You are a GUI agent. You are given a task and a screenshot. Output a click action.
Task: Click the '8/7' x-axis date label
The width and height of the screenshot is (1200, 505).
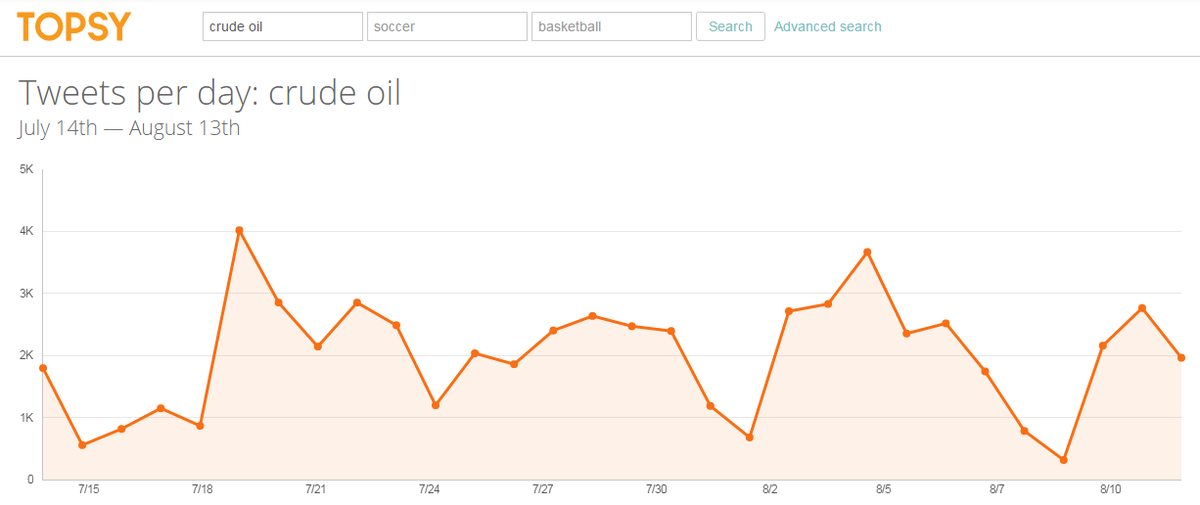click(997, 490)
